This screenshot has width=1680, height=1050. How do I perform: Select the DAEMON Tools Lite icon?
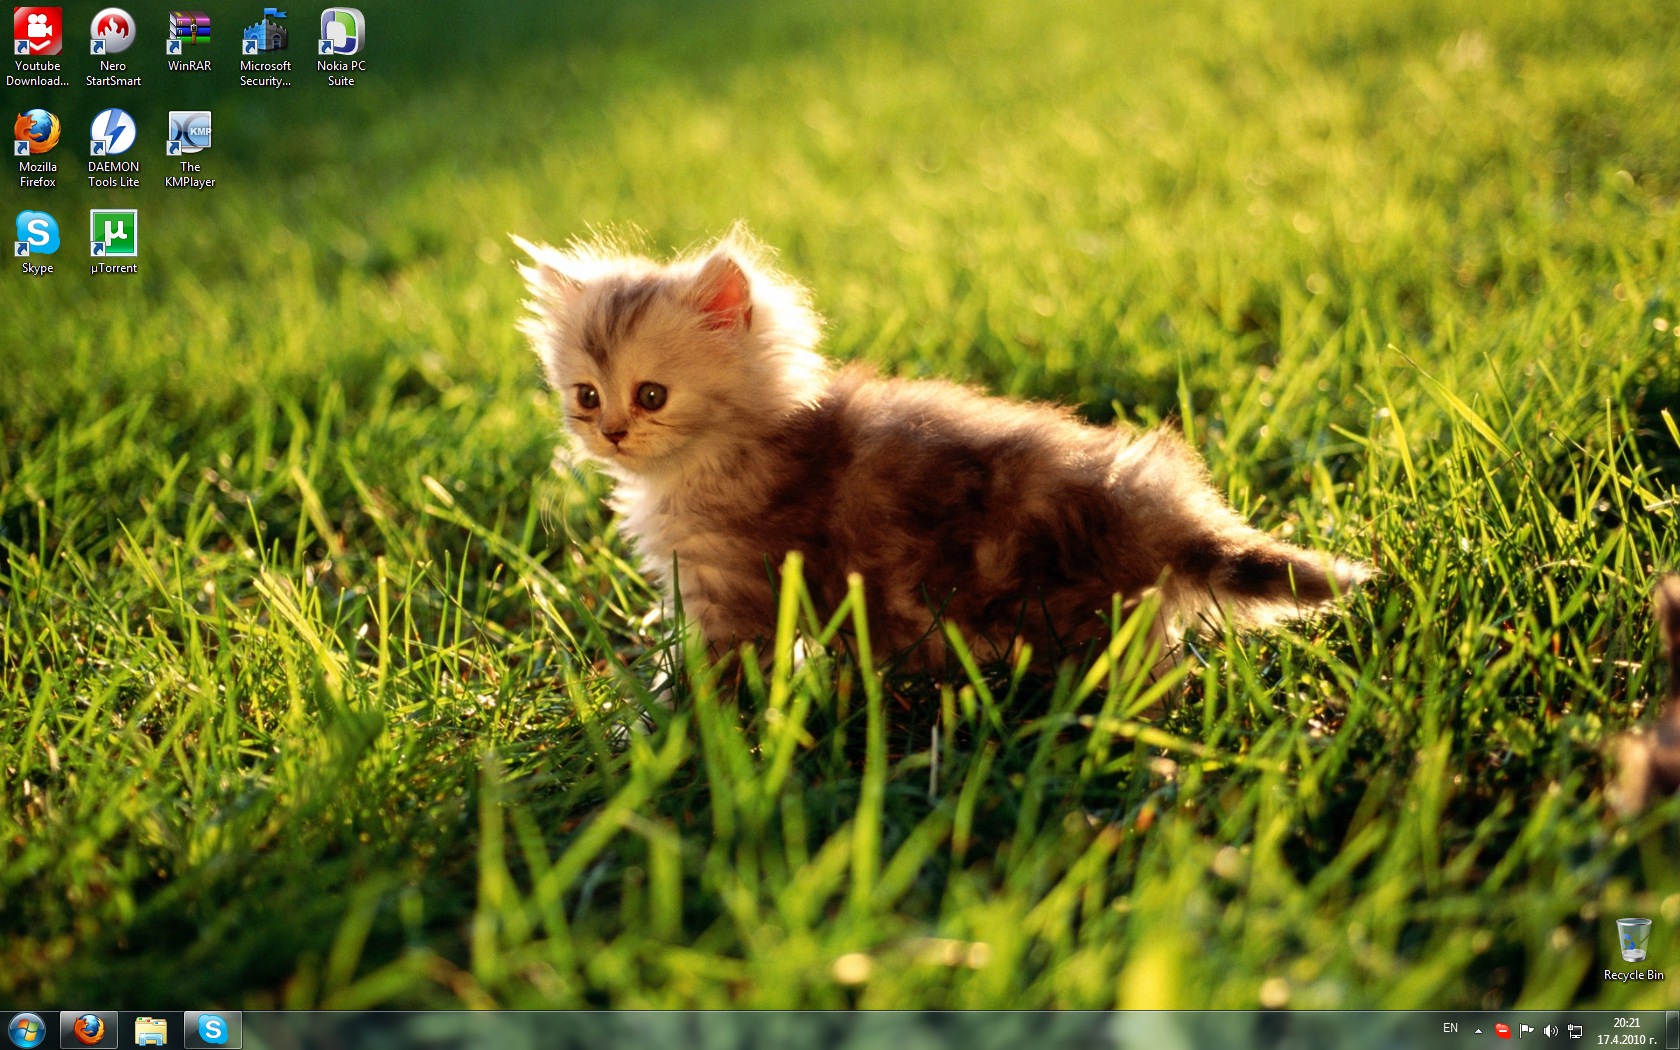tap(113, 148)
